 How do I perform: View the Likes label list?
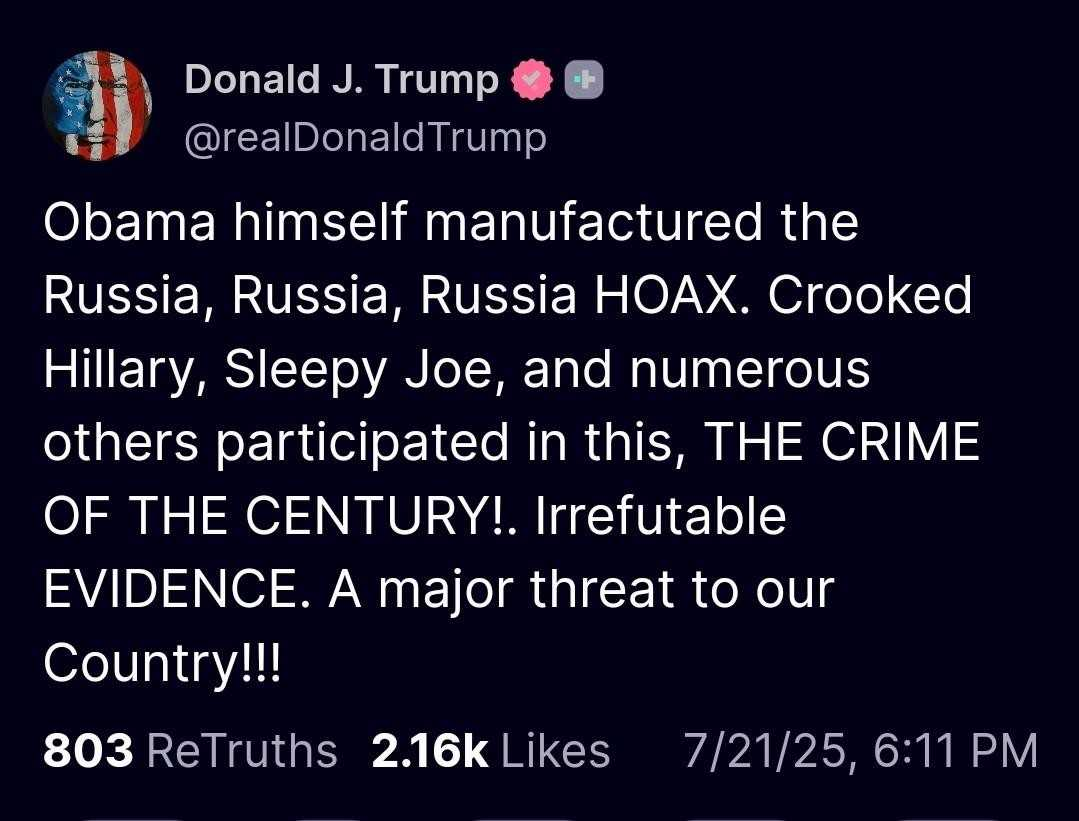pos(555,750)
